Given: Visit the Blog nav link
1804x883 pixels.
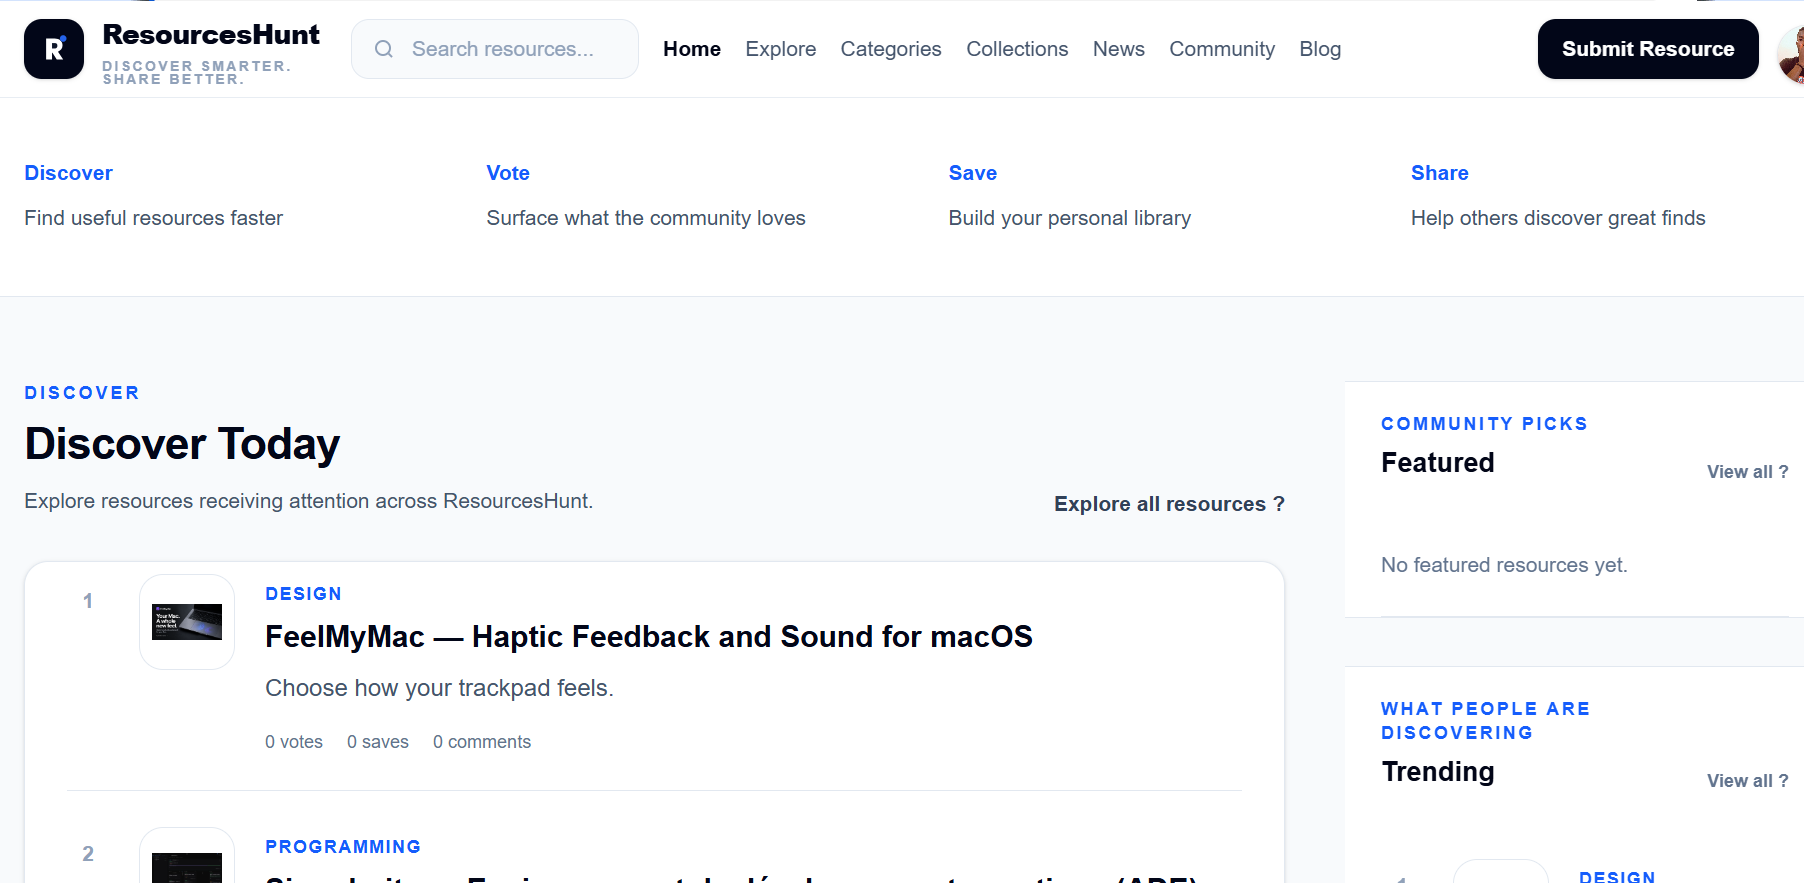Looking at the screenshot, I should 1320,49.
